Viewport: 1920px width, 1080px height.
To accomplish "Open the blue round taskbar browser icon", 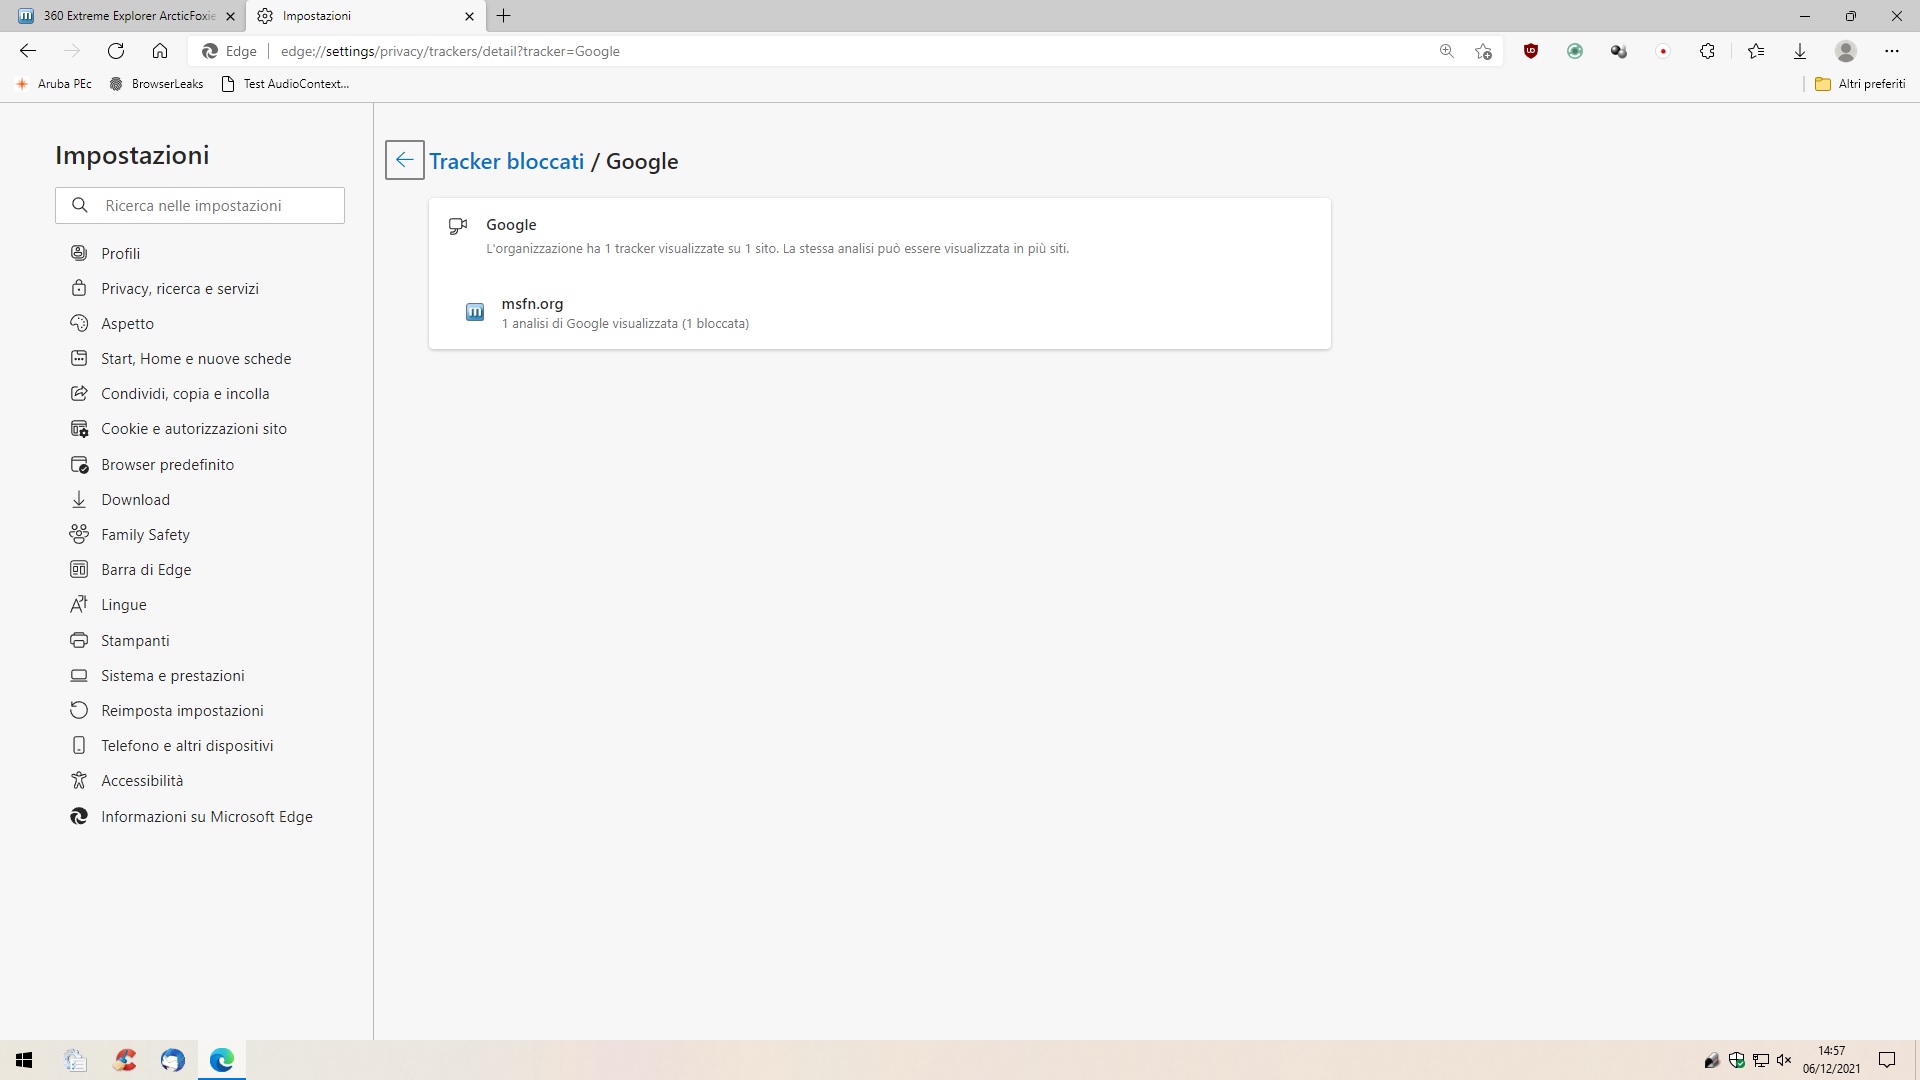I will pyautogui.click(x=173, y=1060).
